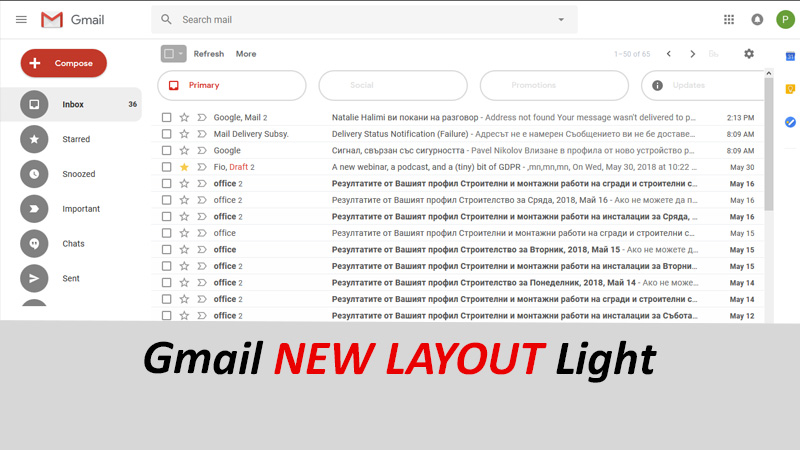
Task: Switch to the Social tab
Action: tap(393, 85)
